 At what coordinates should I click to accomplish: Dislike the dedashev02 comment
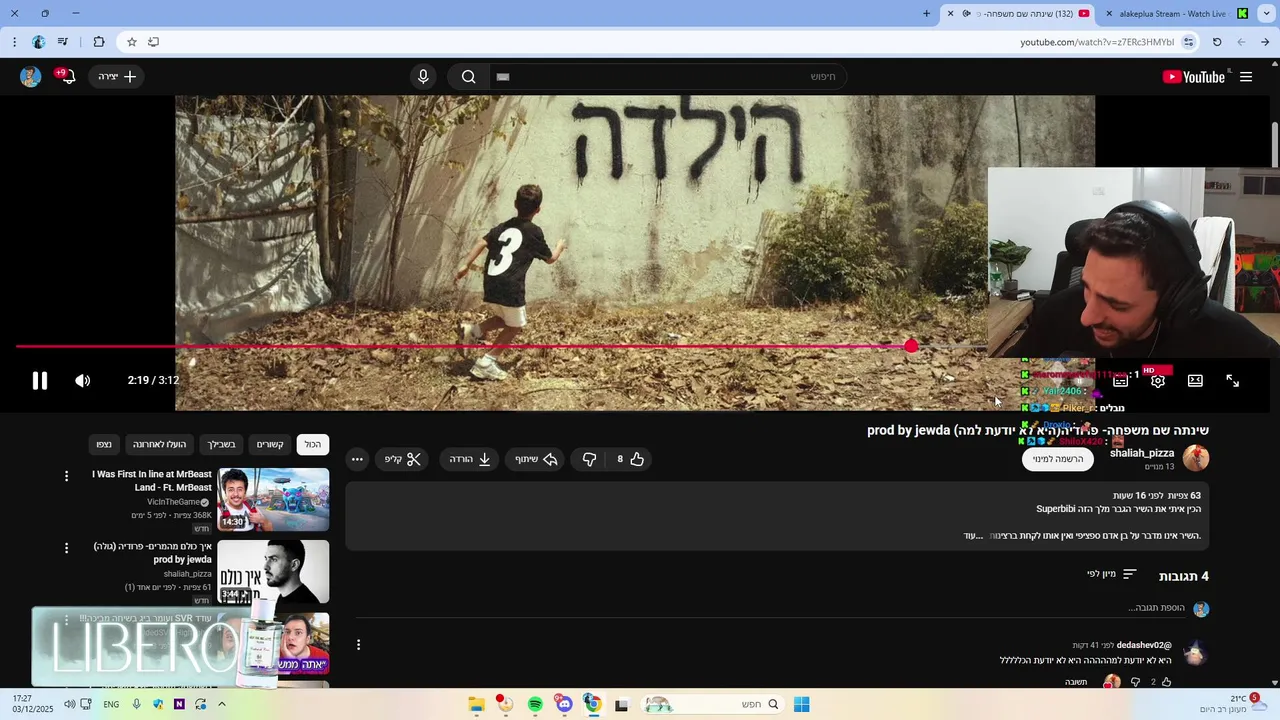[1135, 682]
